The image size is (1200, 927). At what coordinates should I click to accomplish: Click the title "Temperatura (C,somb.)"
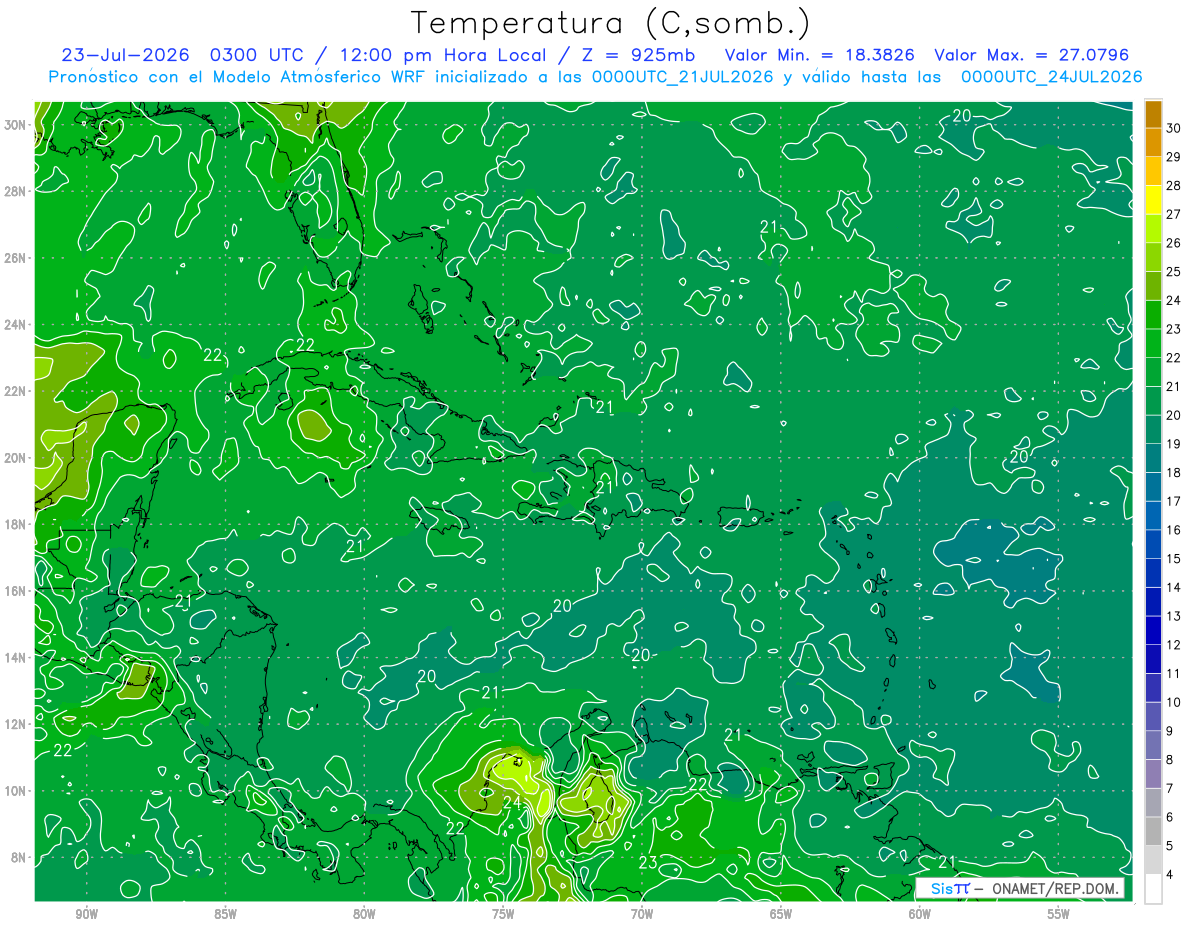point(611,23)
